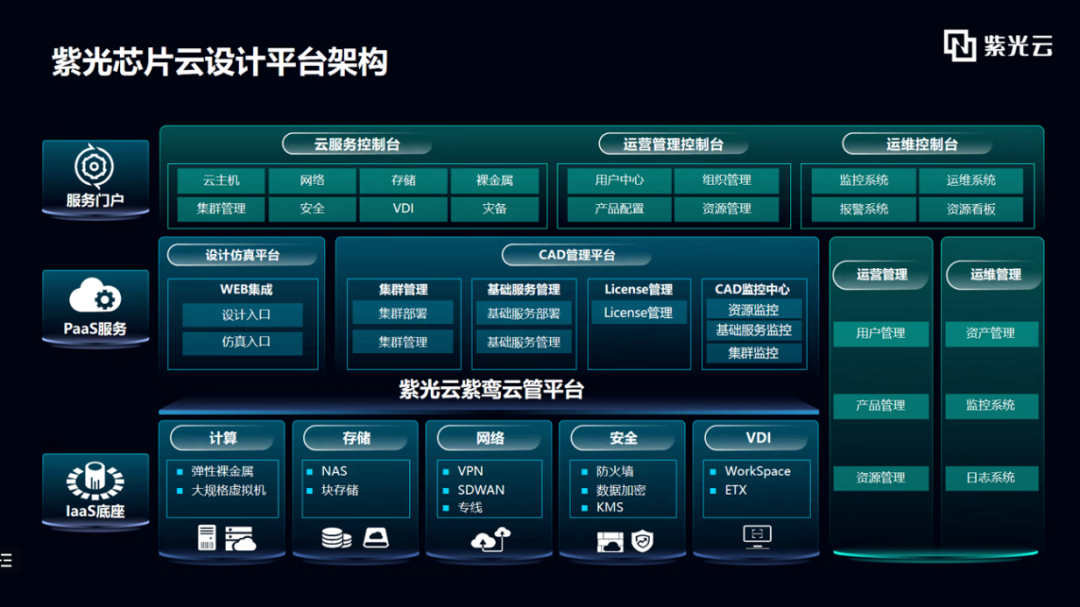Click the 集群监控 tile
This screenshot has height=607, width=1080.
[x=753, y=353]
